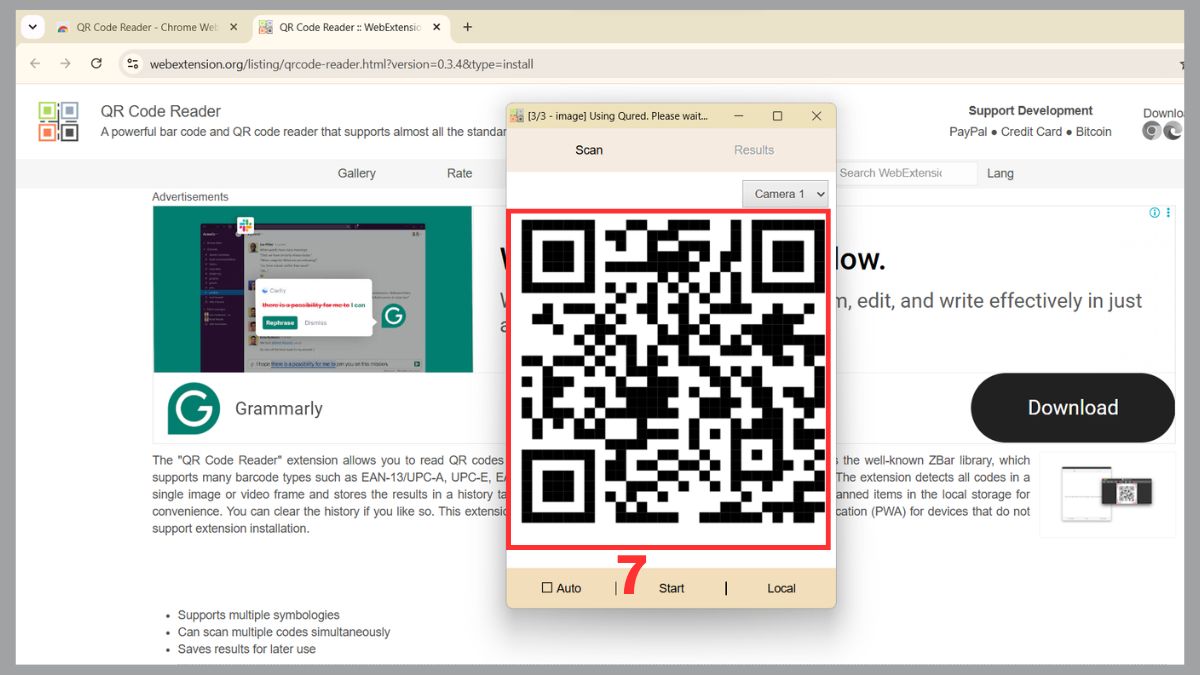Click the black Download ad button
1200x675 pixels.
pyautogui.click(x=1073, y=407)
